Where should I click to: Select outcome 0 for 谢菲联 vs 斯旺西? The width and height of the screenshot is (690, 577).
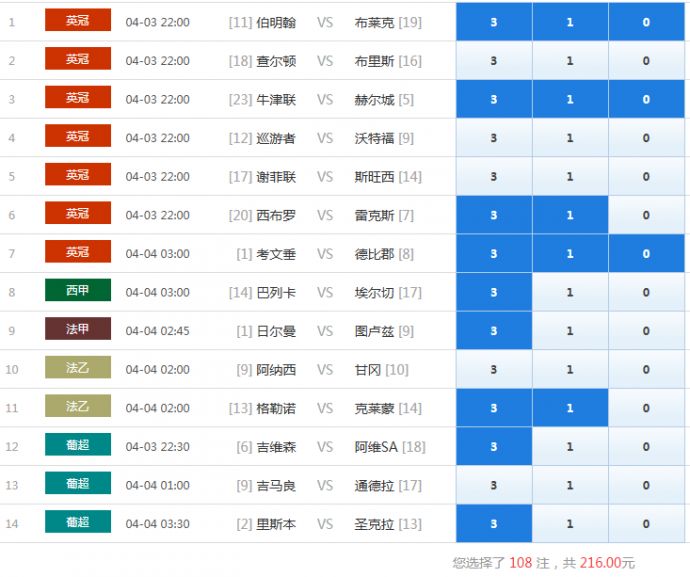click(x=646, y=177)
